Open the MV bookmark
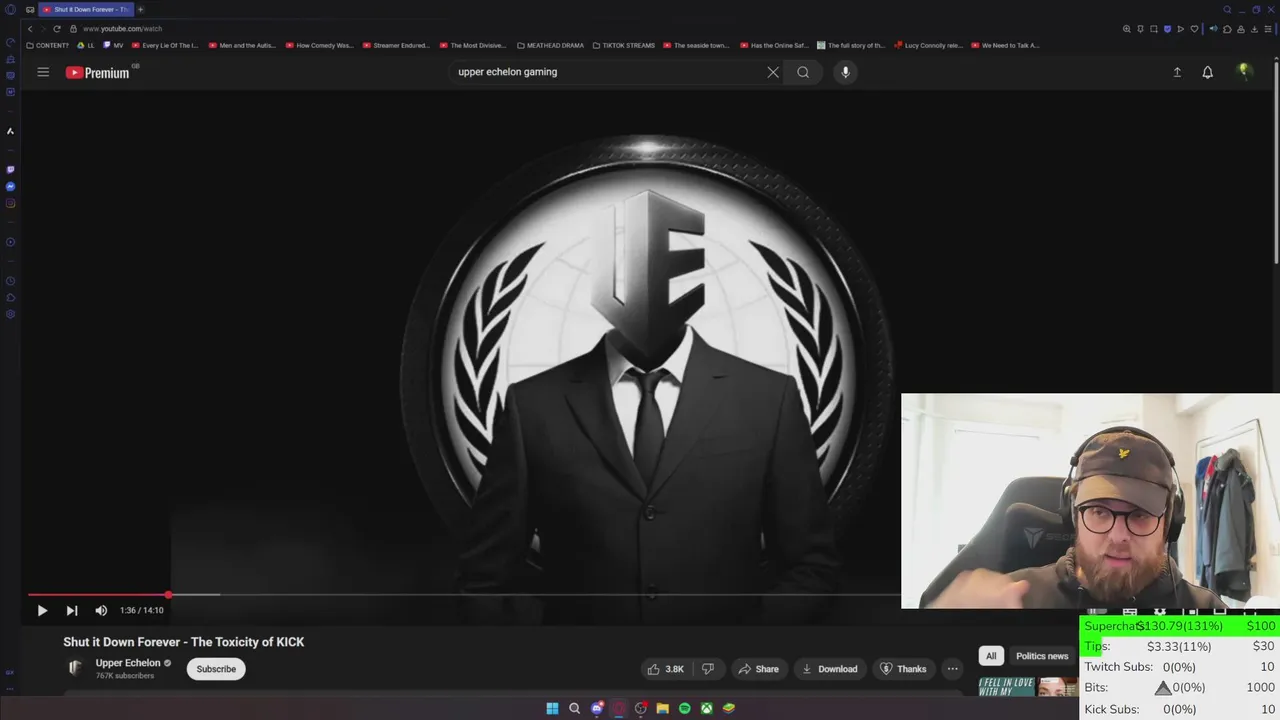 point(114,45)
